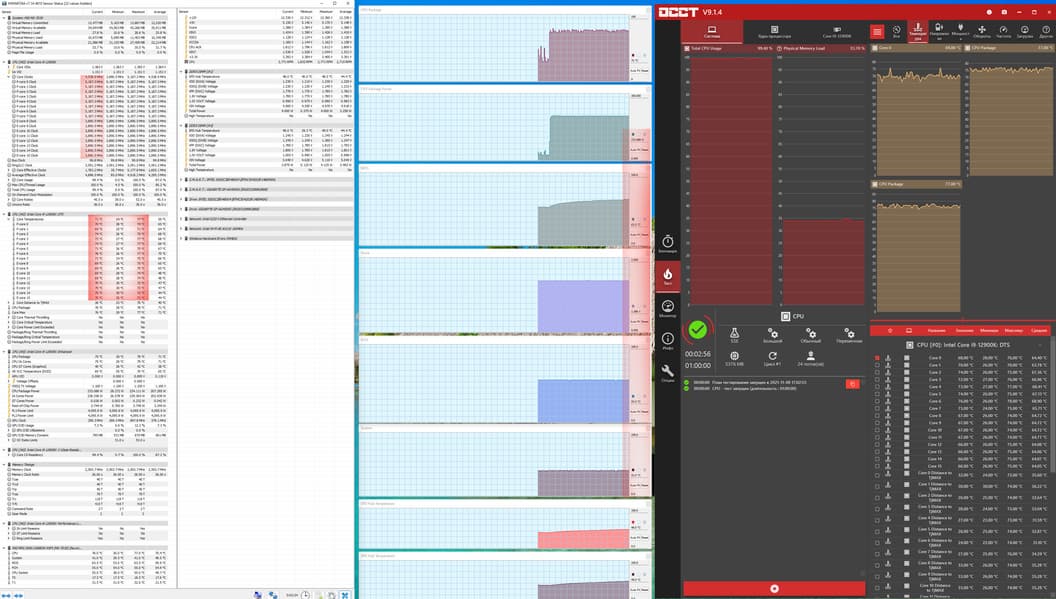Click the SSE instruction set flask icon

734,335
